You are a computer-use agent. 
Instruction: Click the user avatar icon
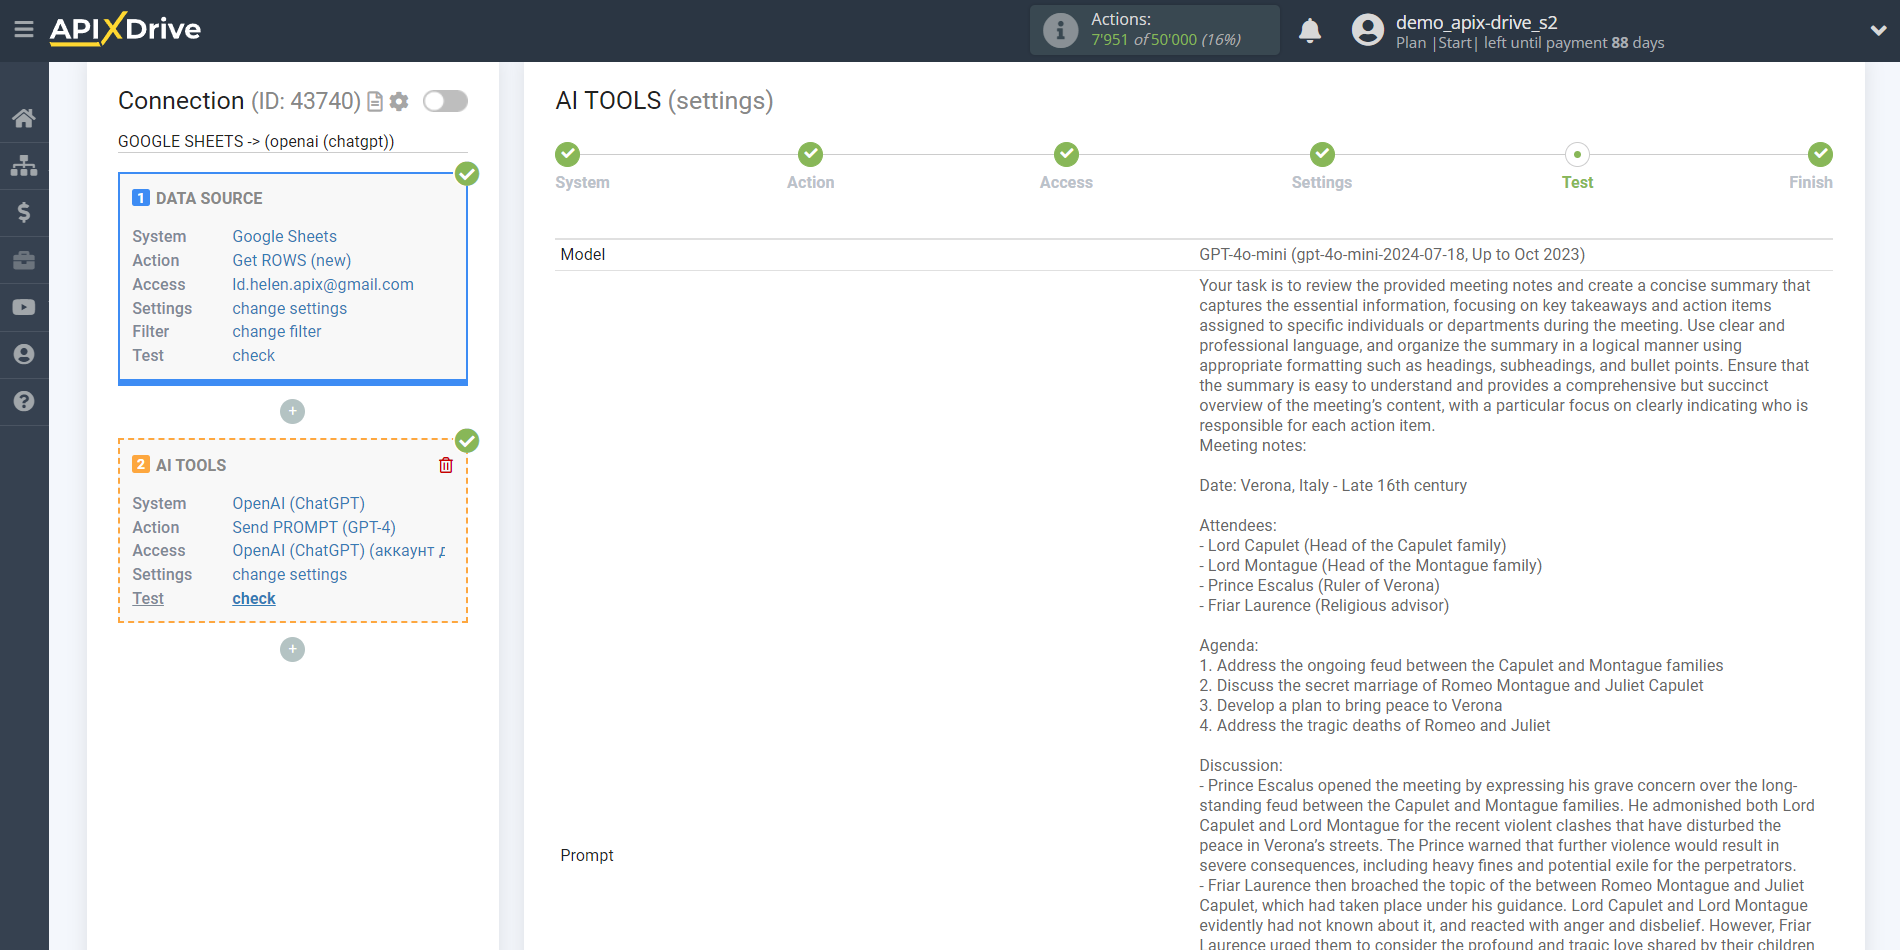(x=1367, y=30)
